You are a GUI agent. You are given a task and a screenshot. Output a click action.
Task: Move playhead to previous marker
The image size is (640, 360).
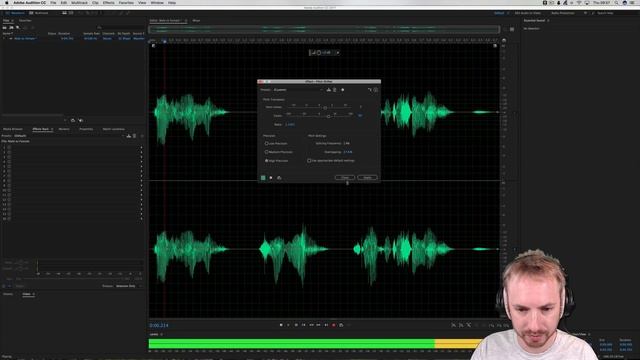coord(303,325)
